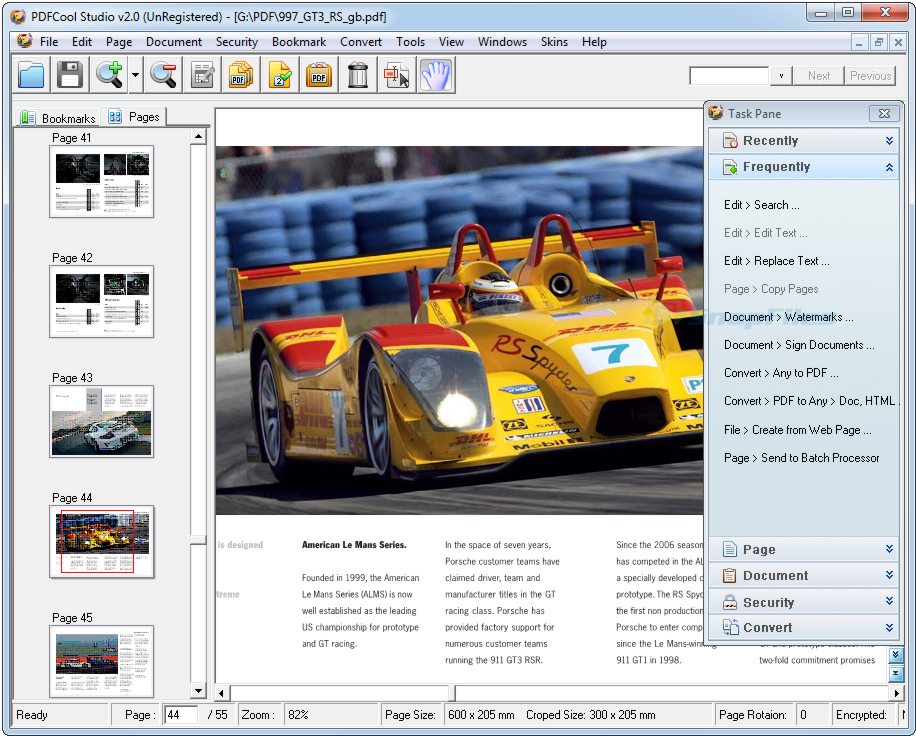916x736 pixels.
Task: Select the zoom out magnifier tool
Action: click(163, 75)
